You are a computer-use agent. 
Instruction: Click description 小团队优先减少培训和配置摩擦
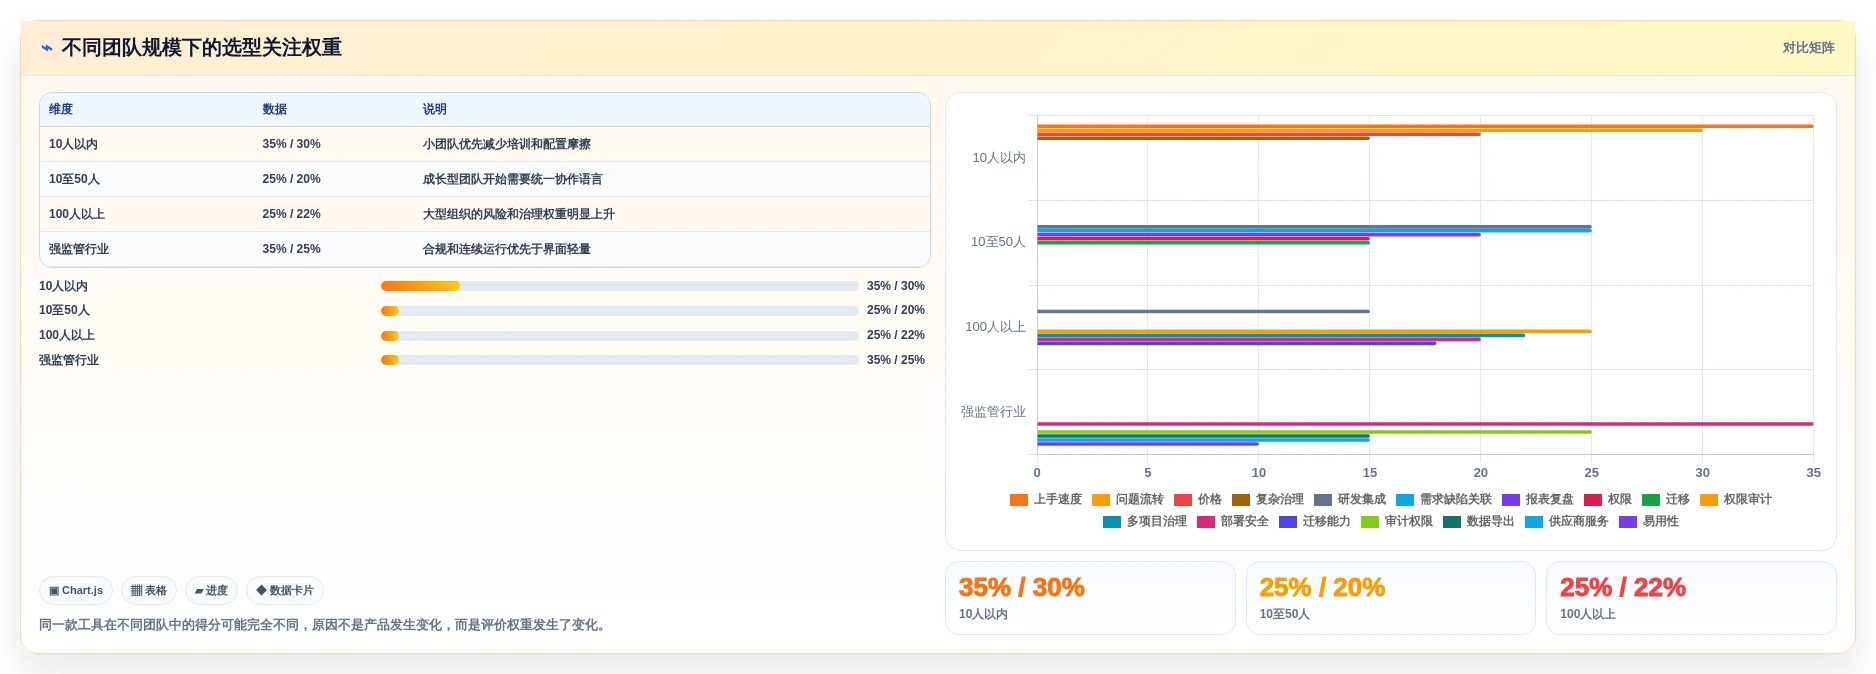(506, 144)
